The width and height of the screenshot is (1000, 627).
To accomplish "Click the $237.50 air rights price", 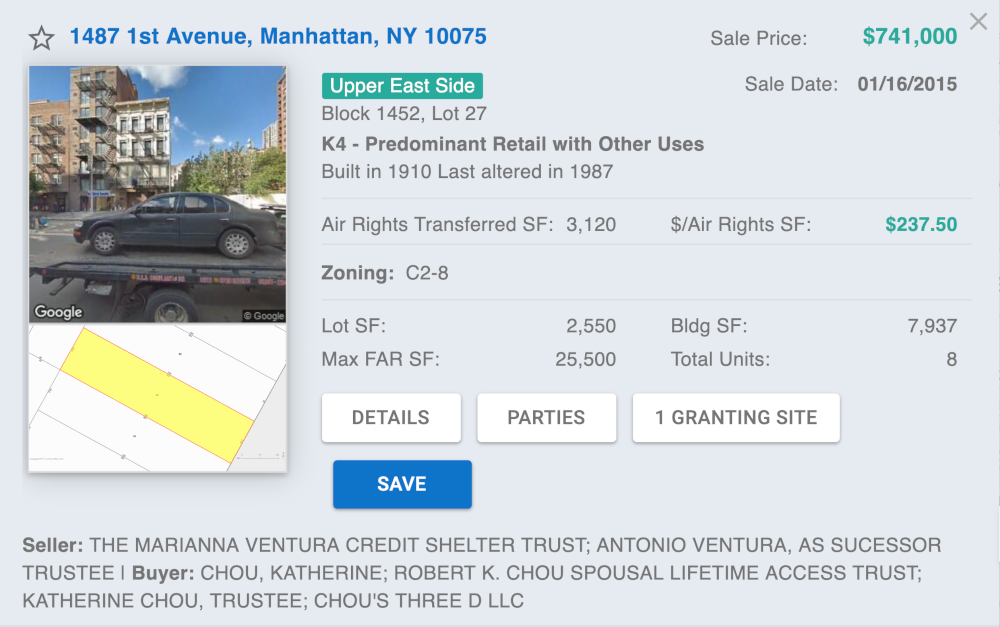I will 921,225.
